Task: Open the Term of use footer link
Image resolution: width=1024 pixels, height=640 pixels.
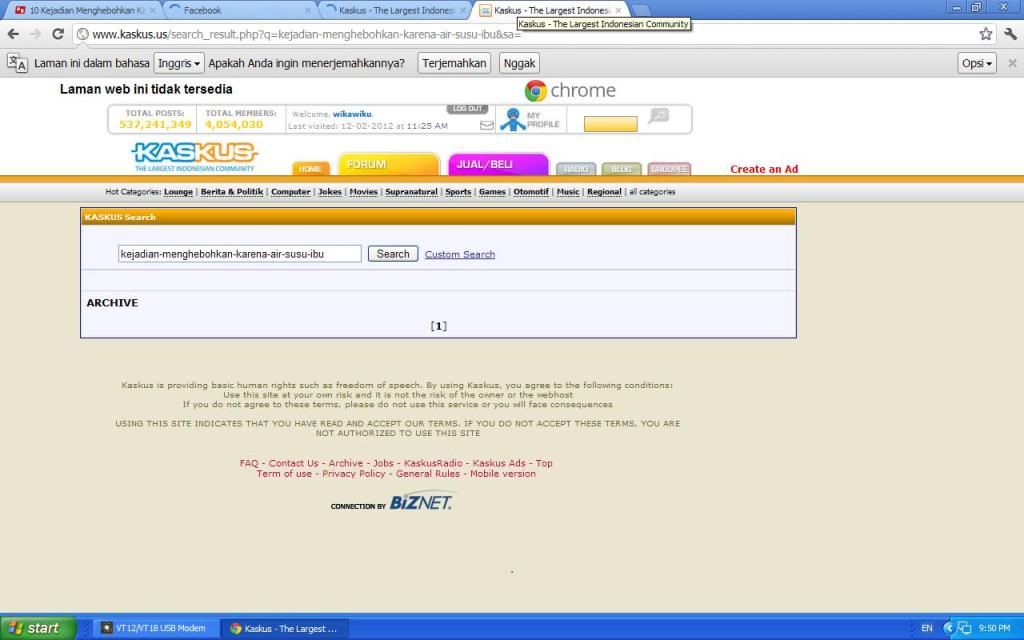Action: (x=284, y=473)
